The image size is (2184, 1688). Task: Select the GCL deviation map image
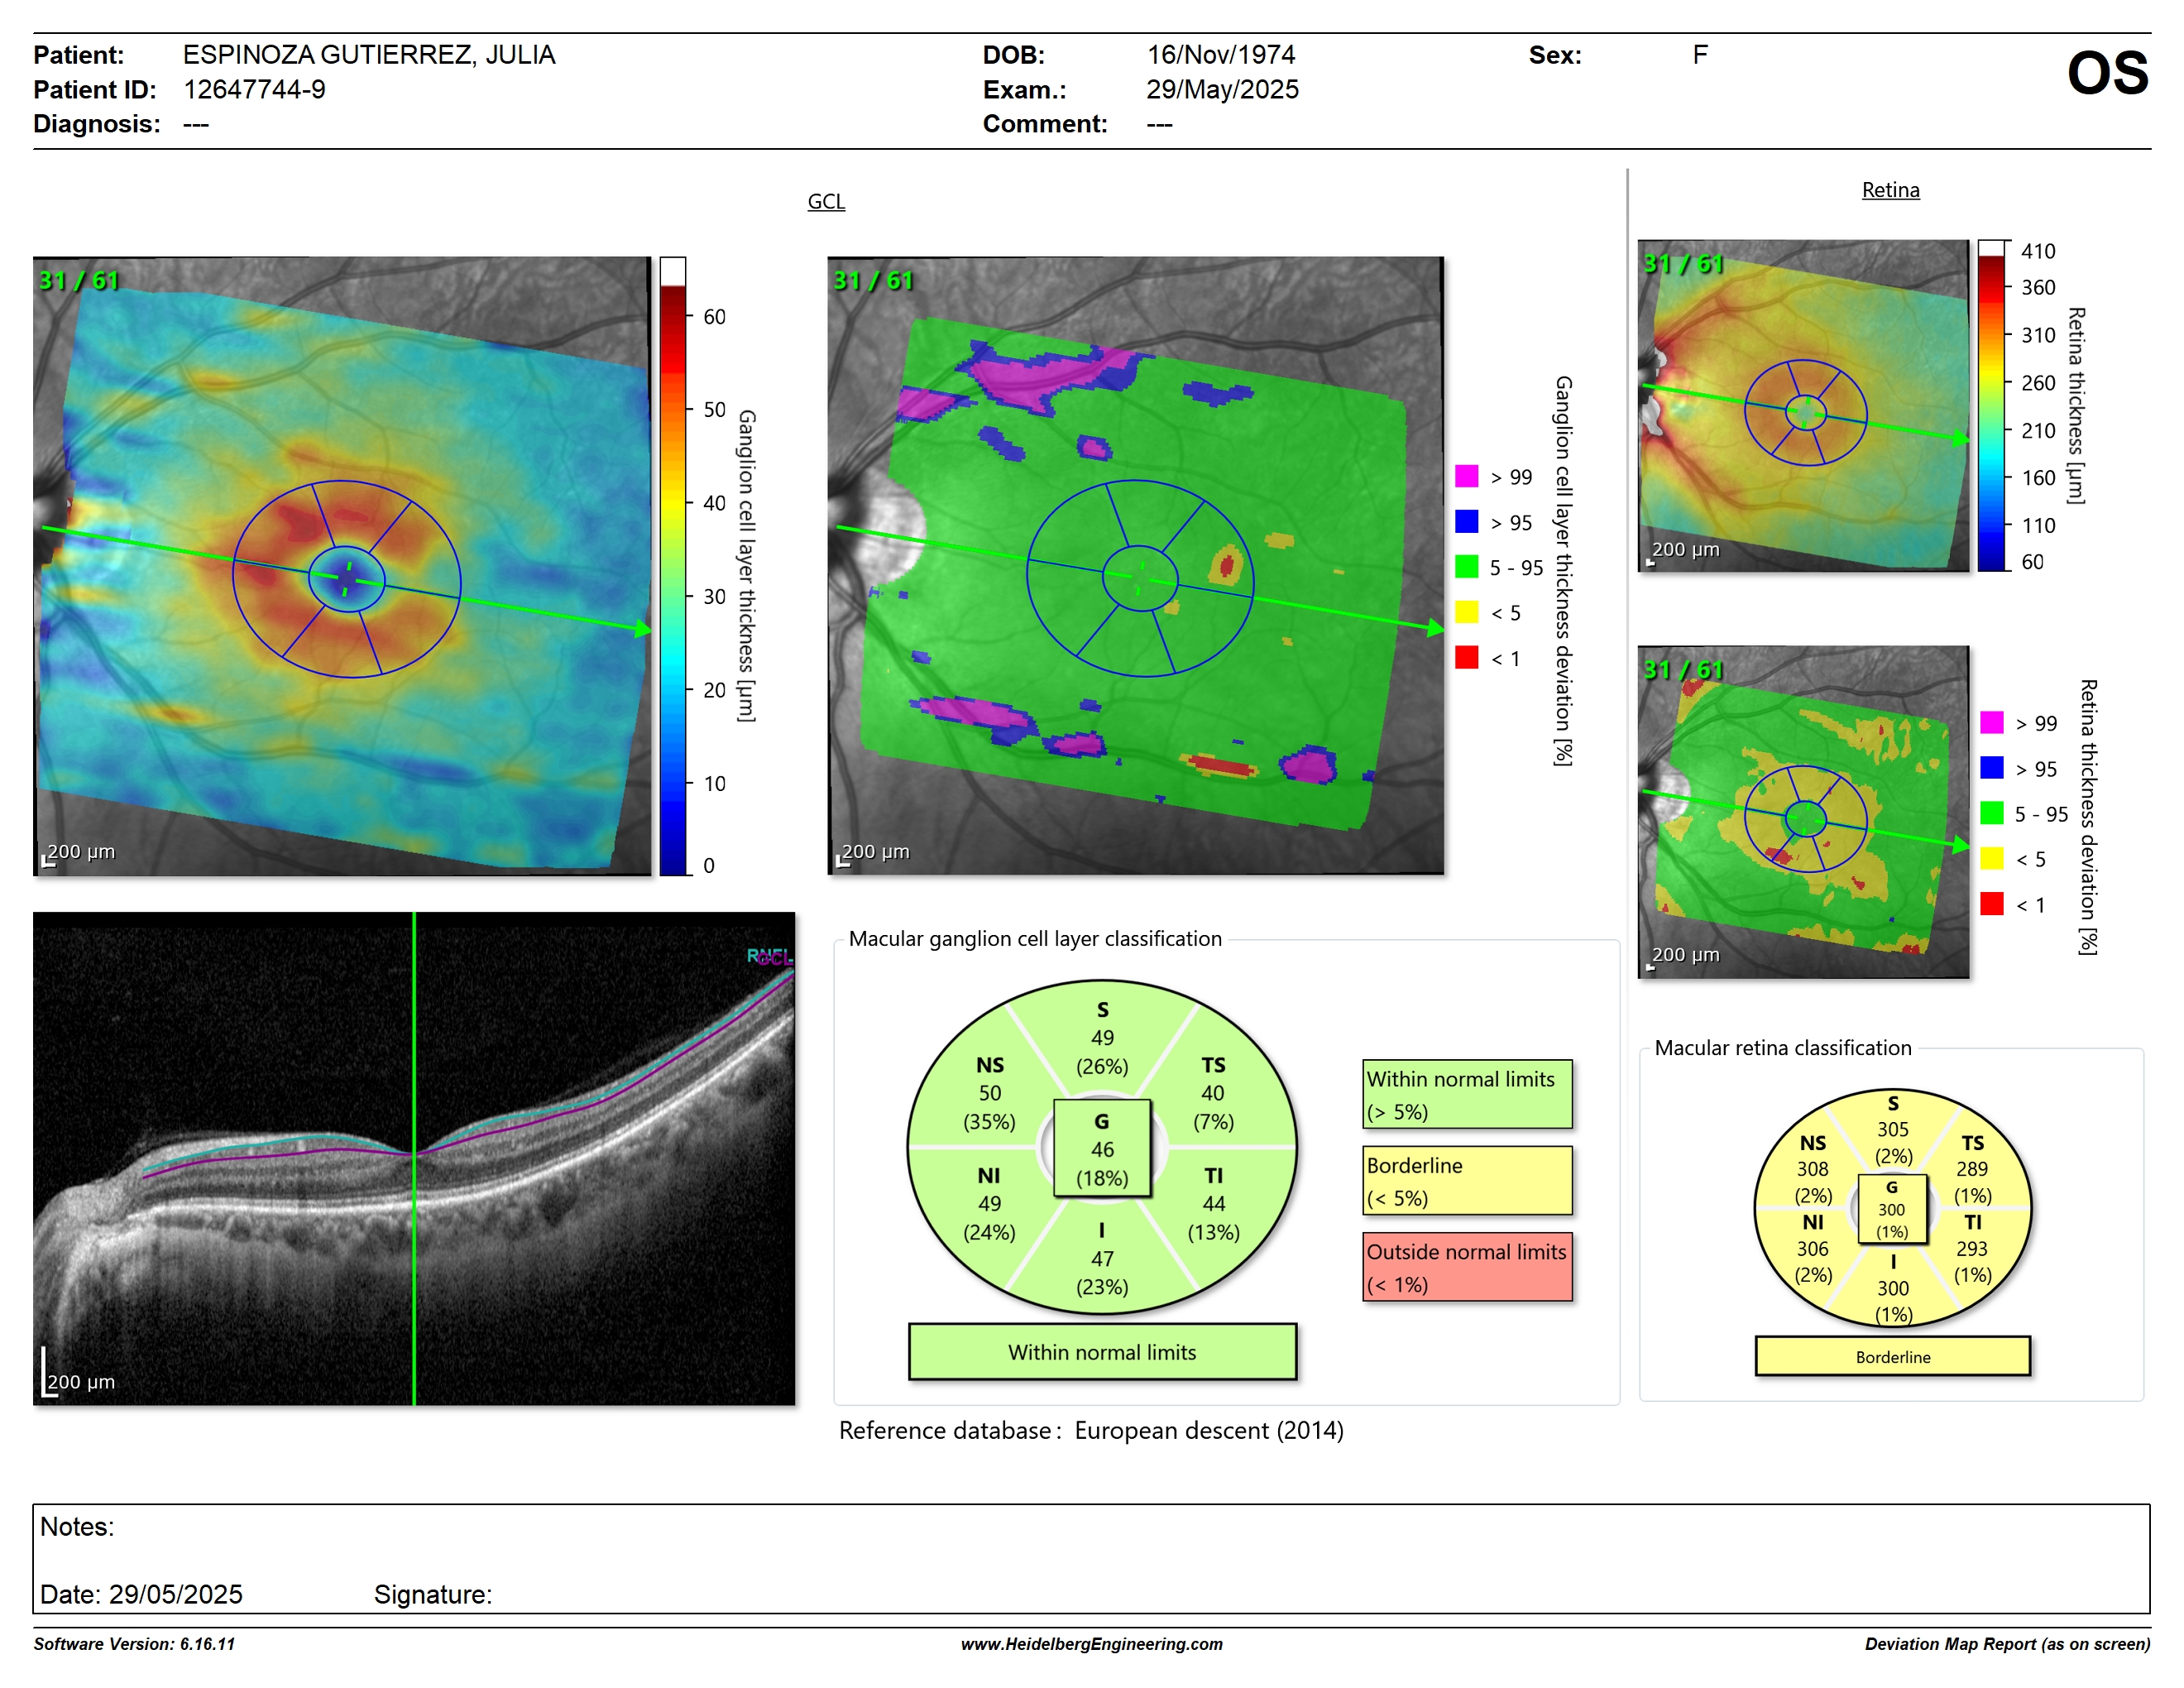tap(1136, 566)
